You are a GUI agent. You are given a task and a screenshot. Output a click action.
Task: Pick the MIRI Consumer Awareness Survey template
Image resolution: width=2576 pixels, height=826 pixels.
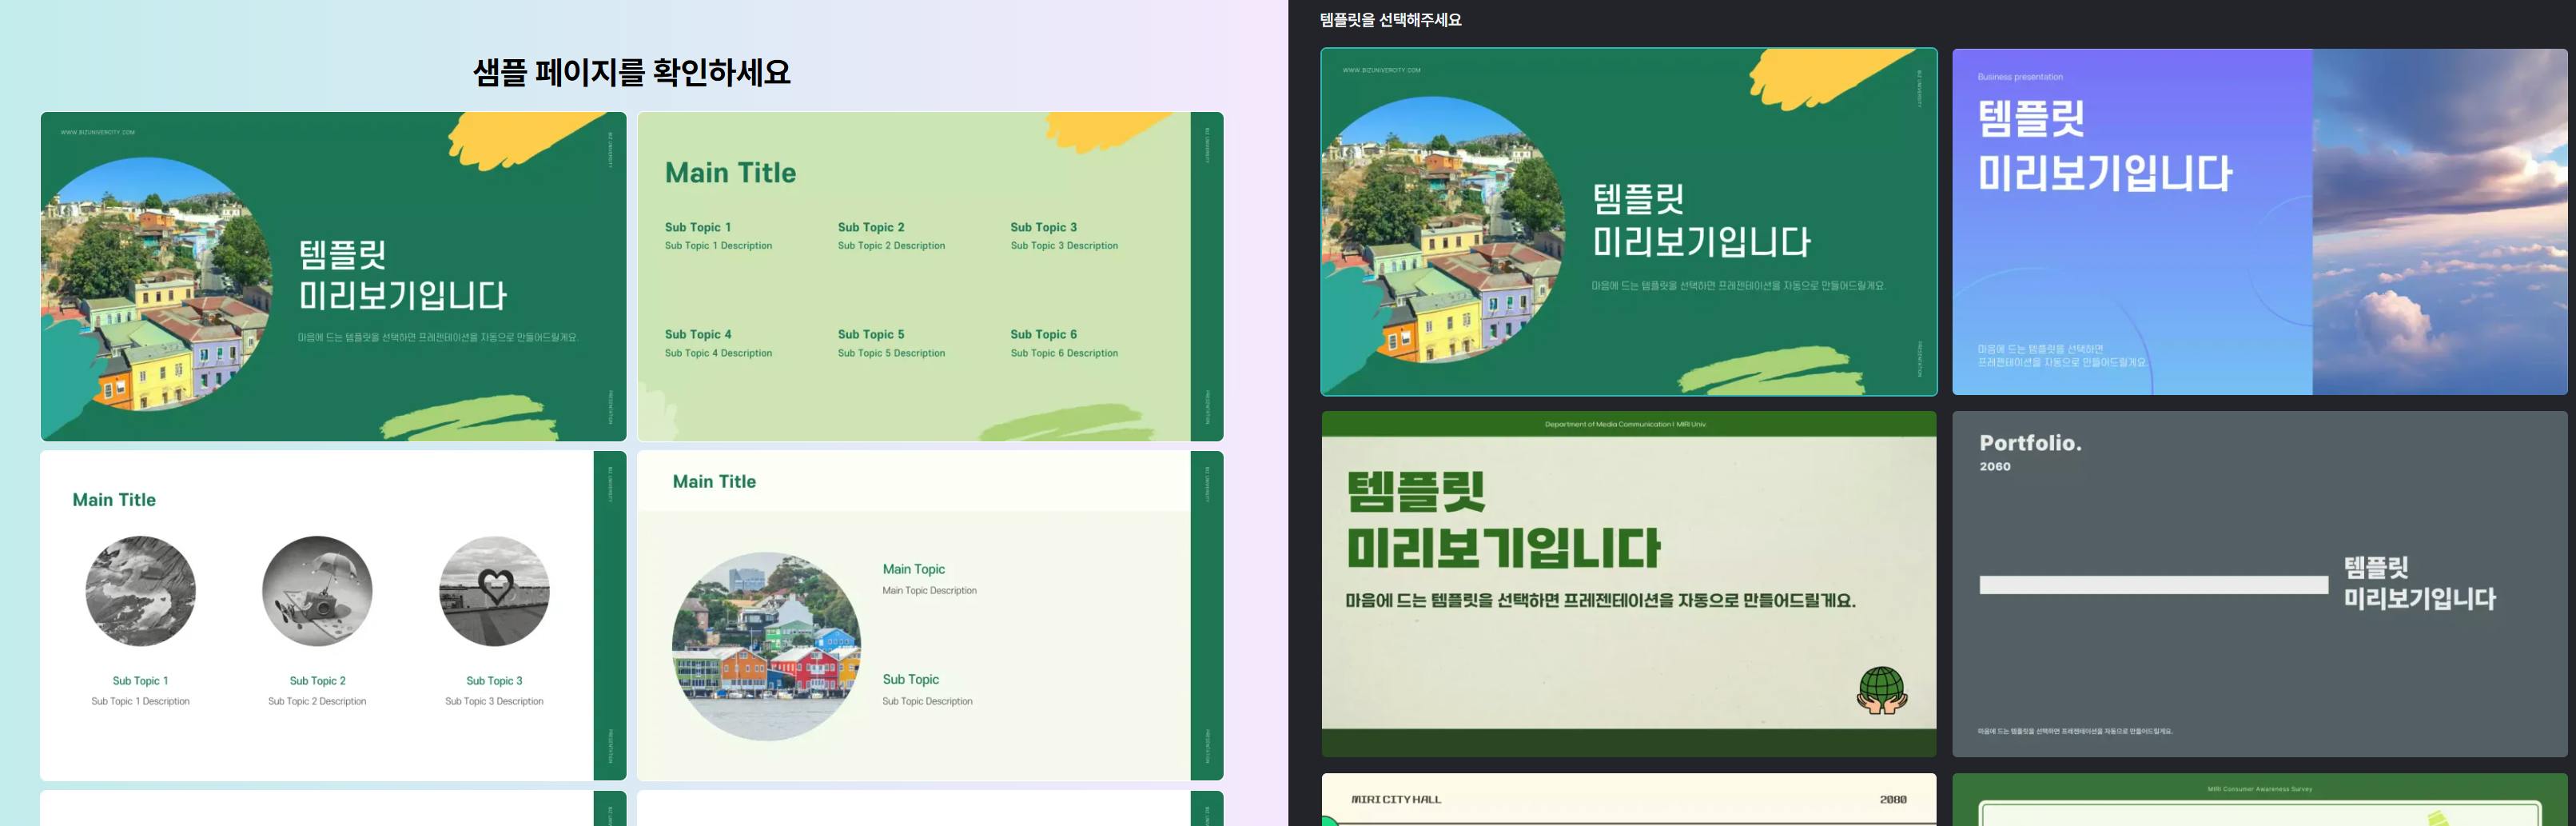(2259, 799)
